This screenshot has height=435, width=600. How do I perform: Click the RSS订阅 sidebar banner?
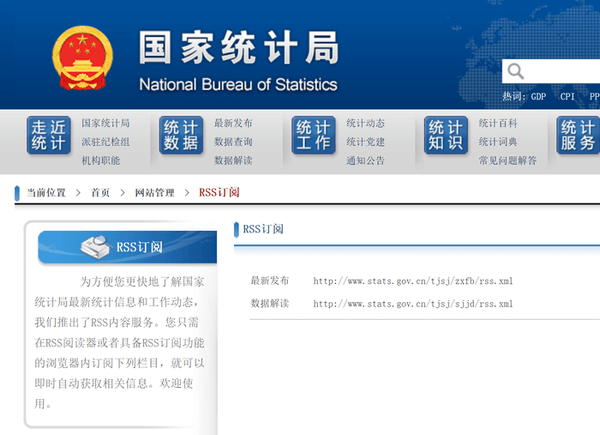[x=127, y=247]
